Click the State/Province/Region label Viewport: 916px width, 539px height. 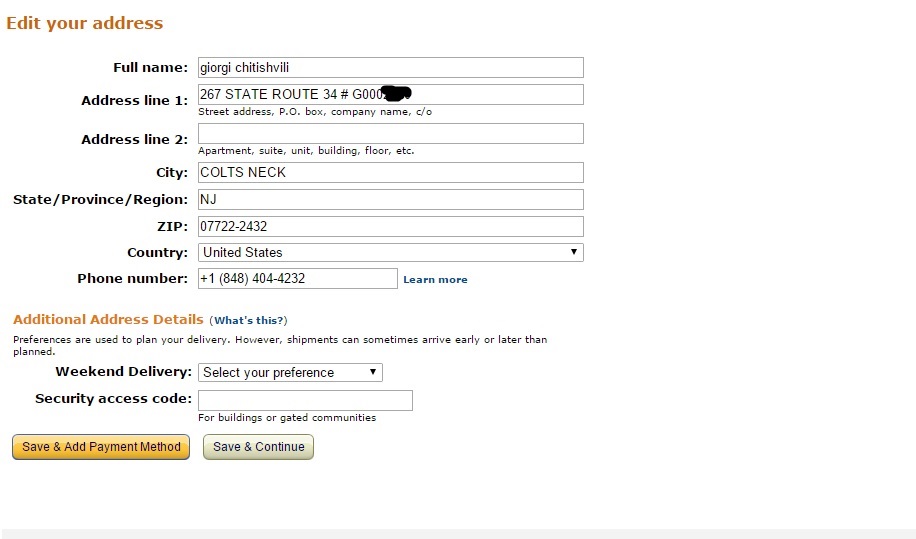(100, 200)
